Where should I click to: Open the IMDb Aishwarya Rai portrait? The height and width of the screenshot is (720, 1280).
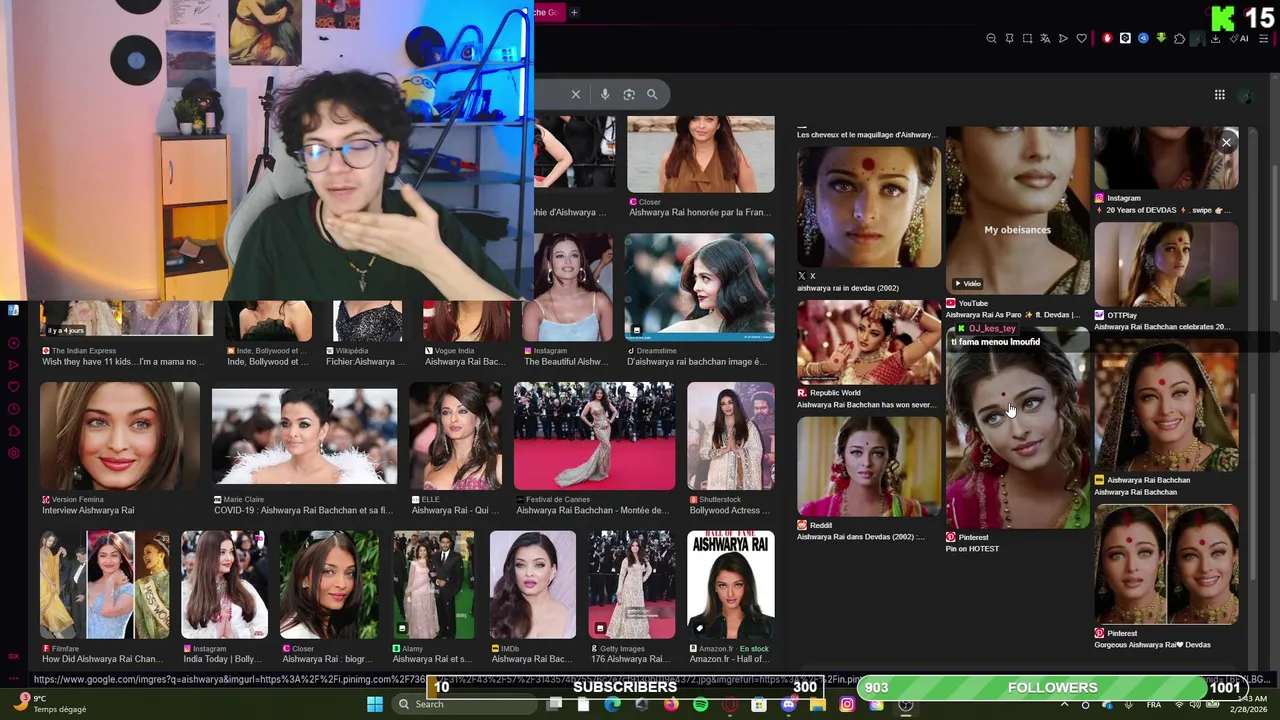[533, 585]
